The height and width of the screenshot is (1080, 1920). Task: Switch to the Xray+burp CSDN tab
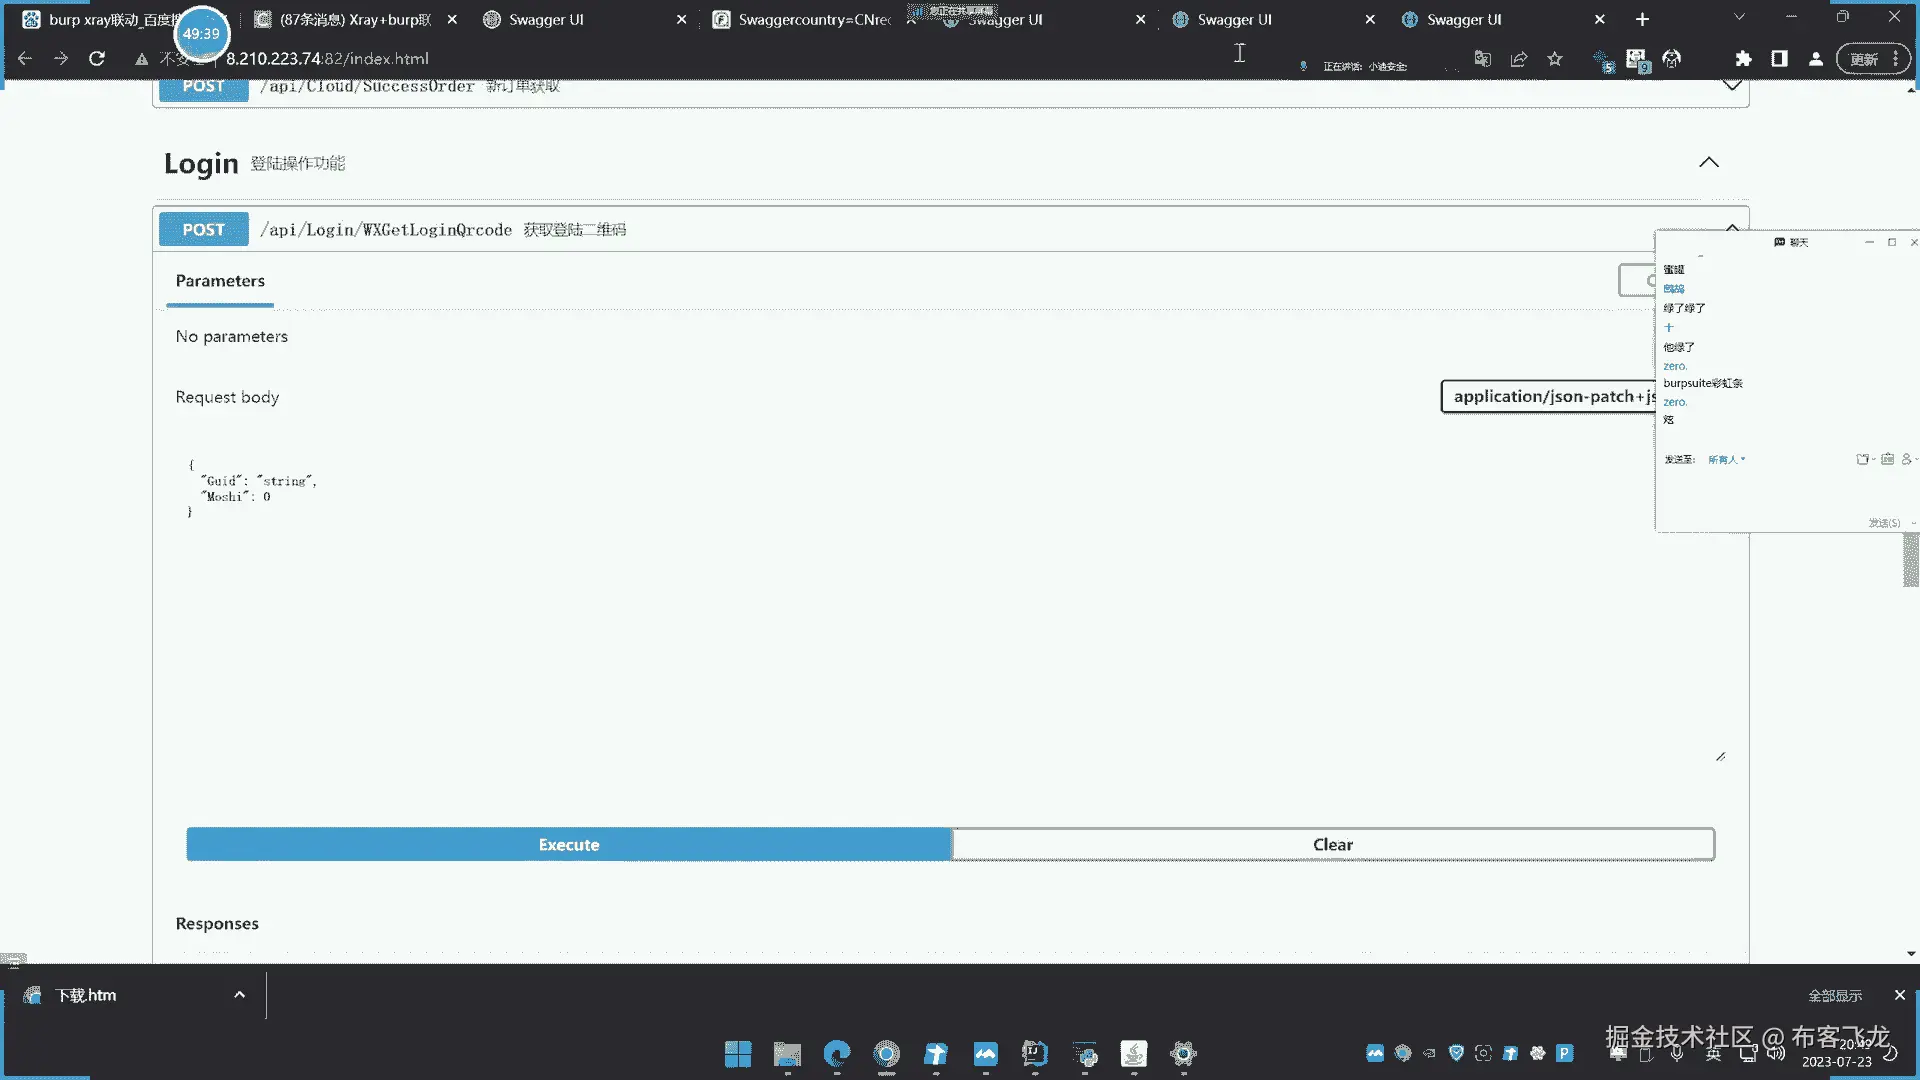350,19
